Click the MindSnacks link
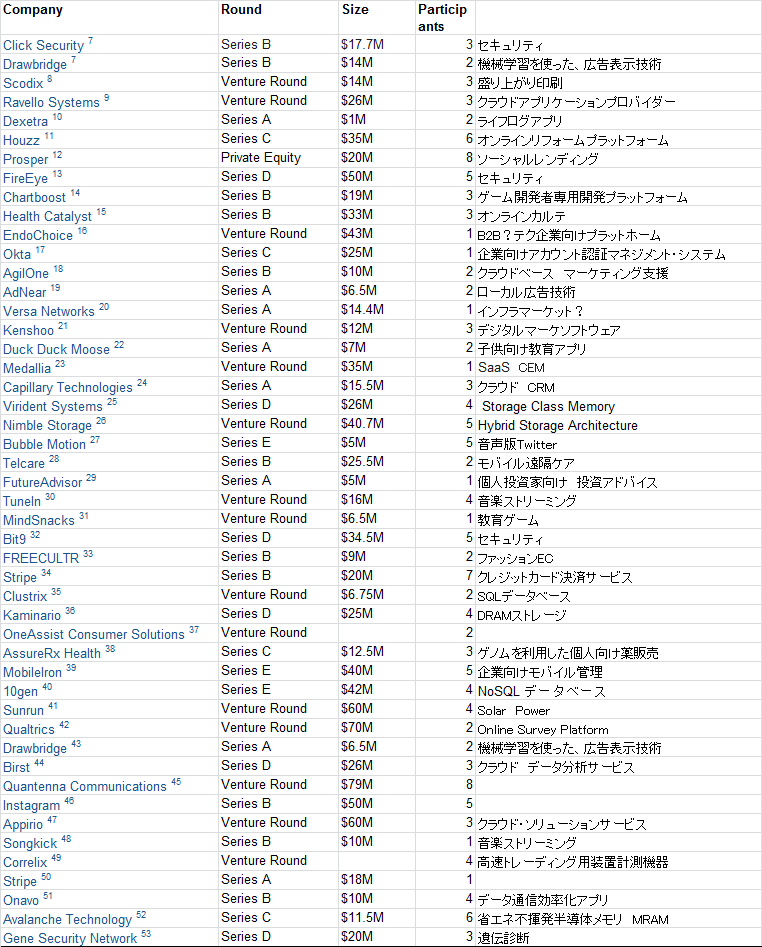 [39, 521]
